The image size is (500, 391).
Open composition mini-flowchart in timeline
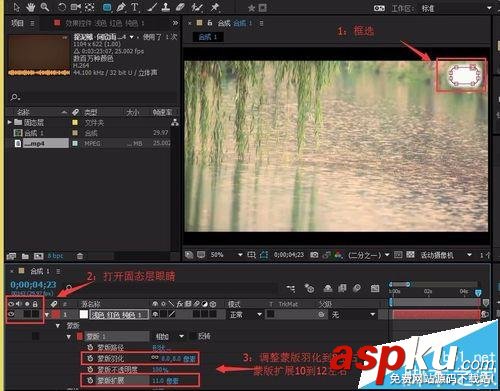click(x=290, y=288)
